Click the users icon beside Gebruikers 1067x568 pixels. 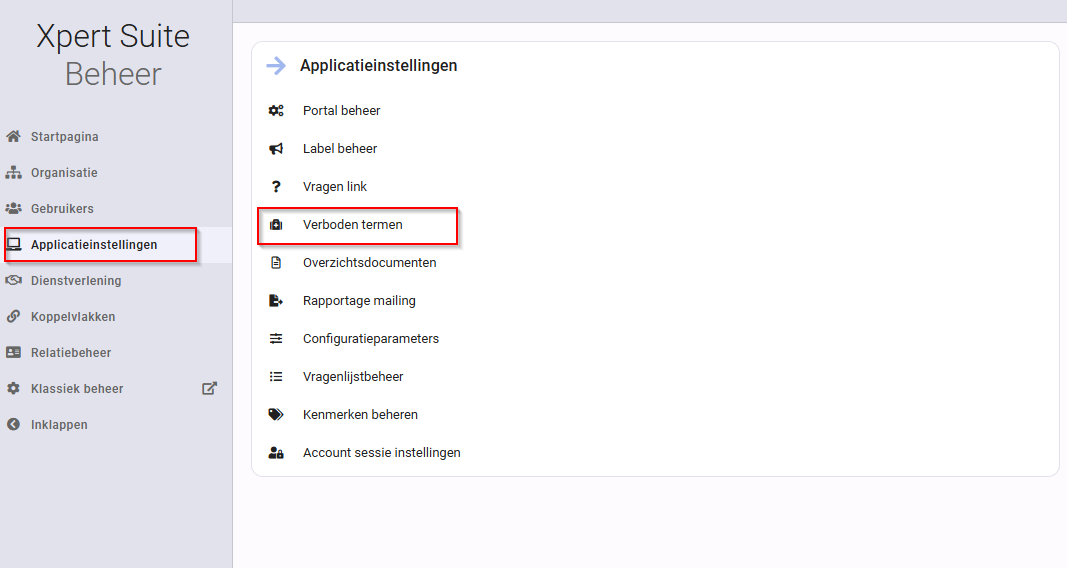coord(14,208)
